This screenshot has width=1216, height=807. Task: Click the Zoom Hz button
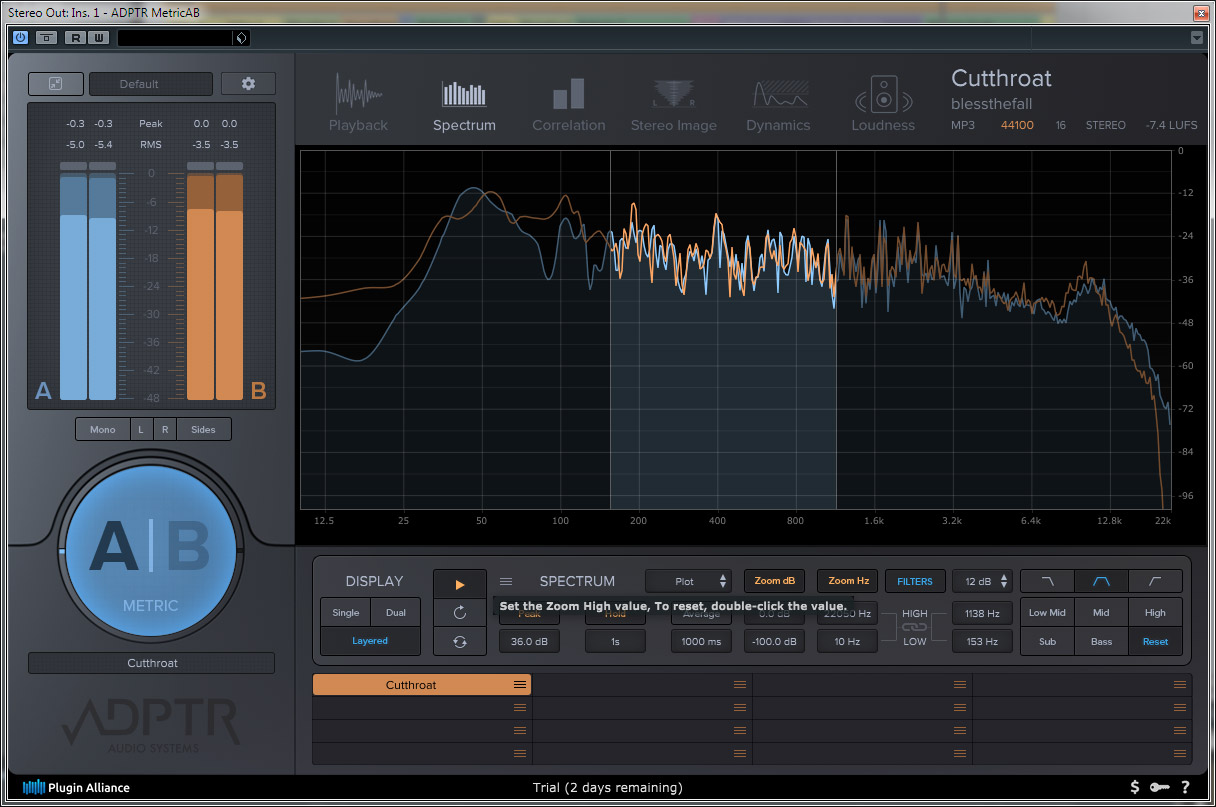point(847,581)
